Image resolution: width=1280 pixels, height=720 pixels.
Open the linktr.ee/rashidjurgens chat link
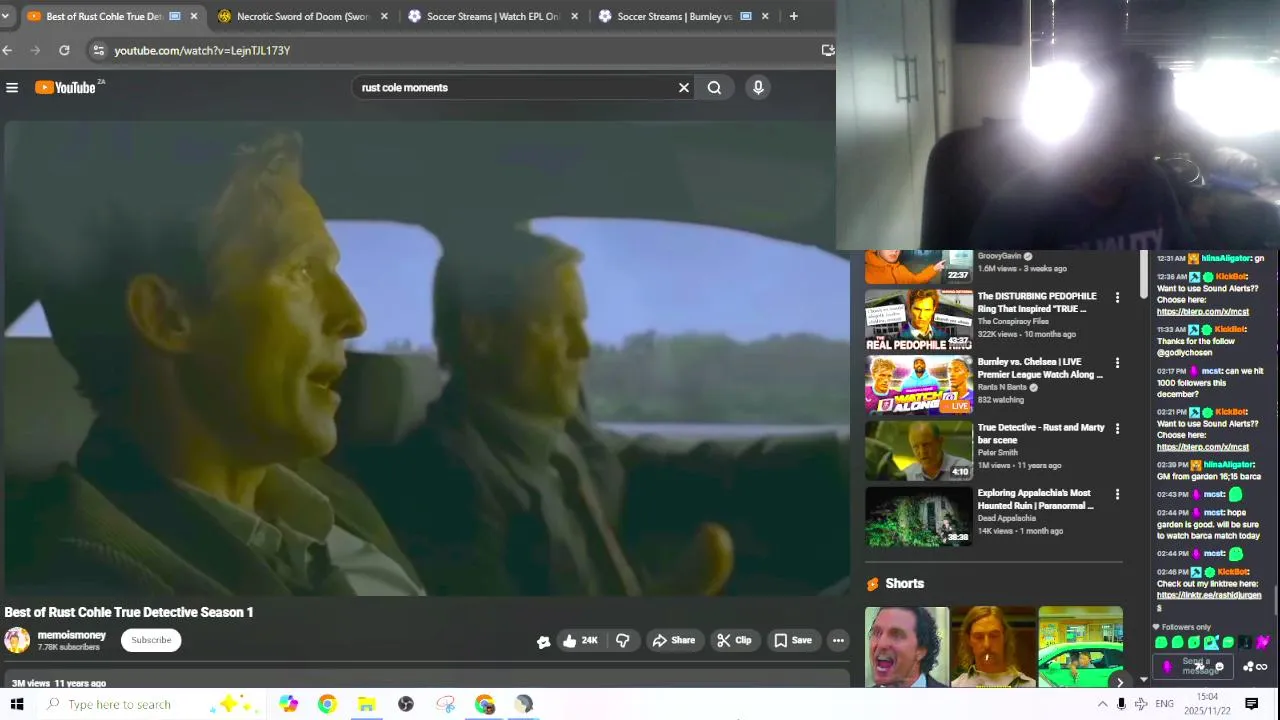tap(1208, 601)
